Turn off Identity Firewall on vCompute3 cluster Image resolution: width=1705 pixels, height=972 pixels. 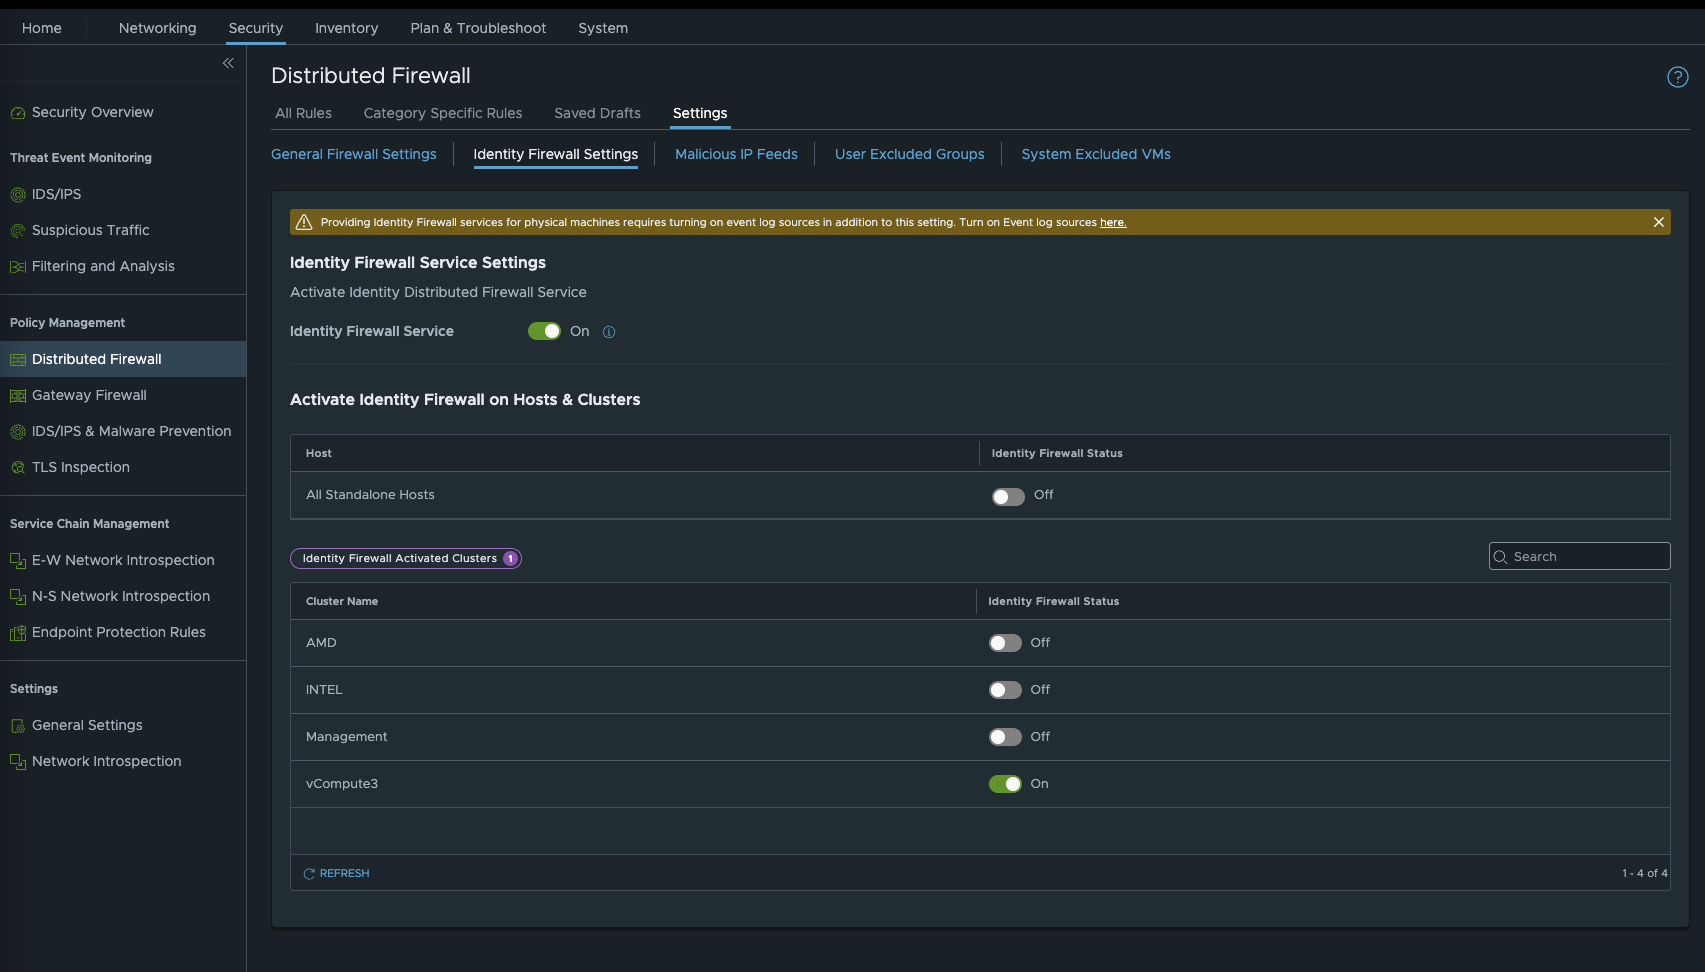click(1005, 784)
